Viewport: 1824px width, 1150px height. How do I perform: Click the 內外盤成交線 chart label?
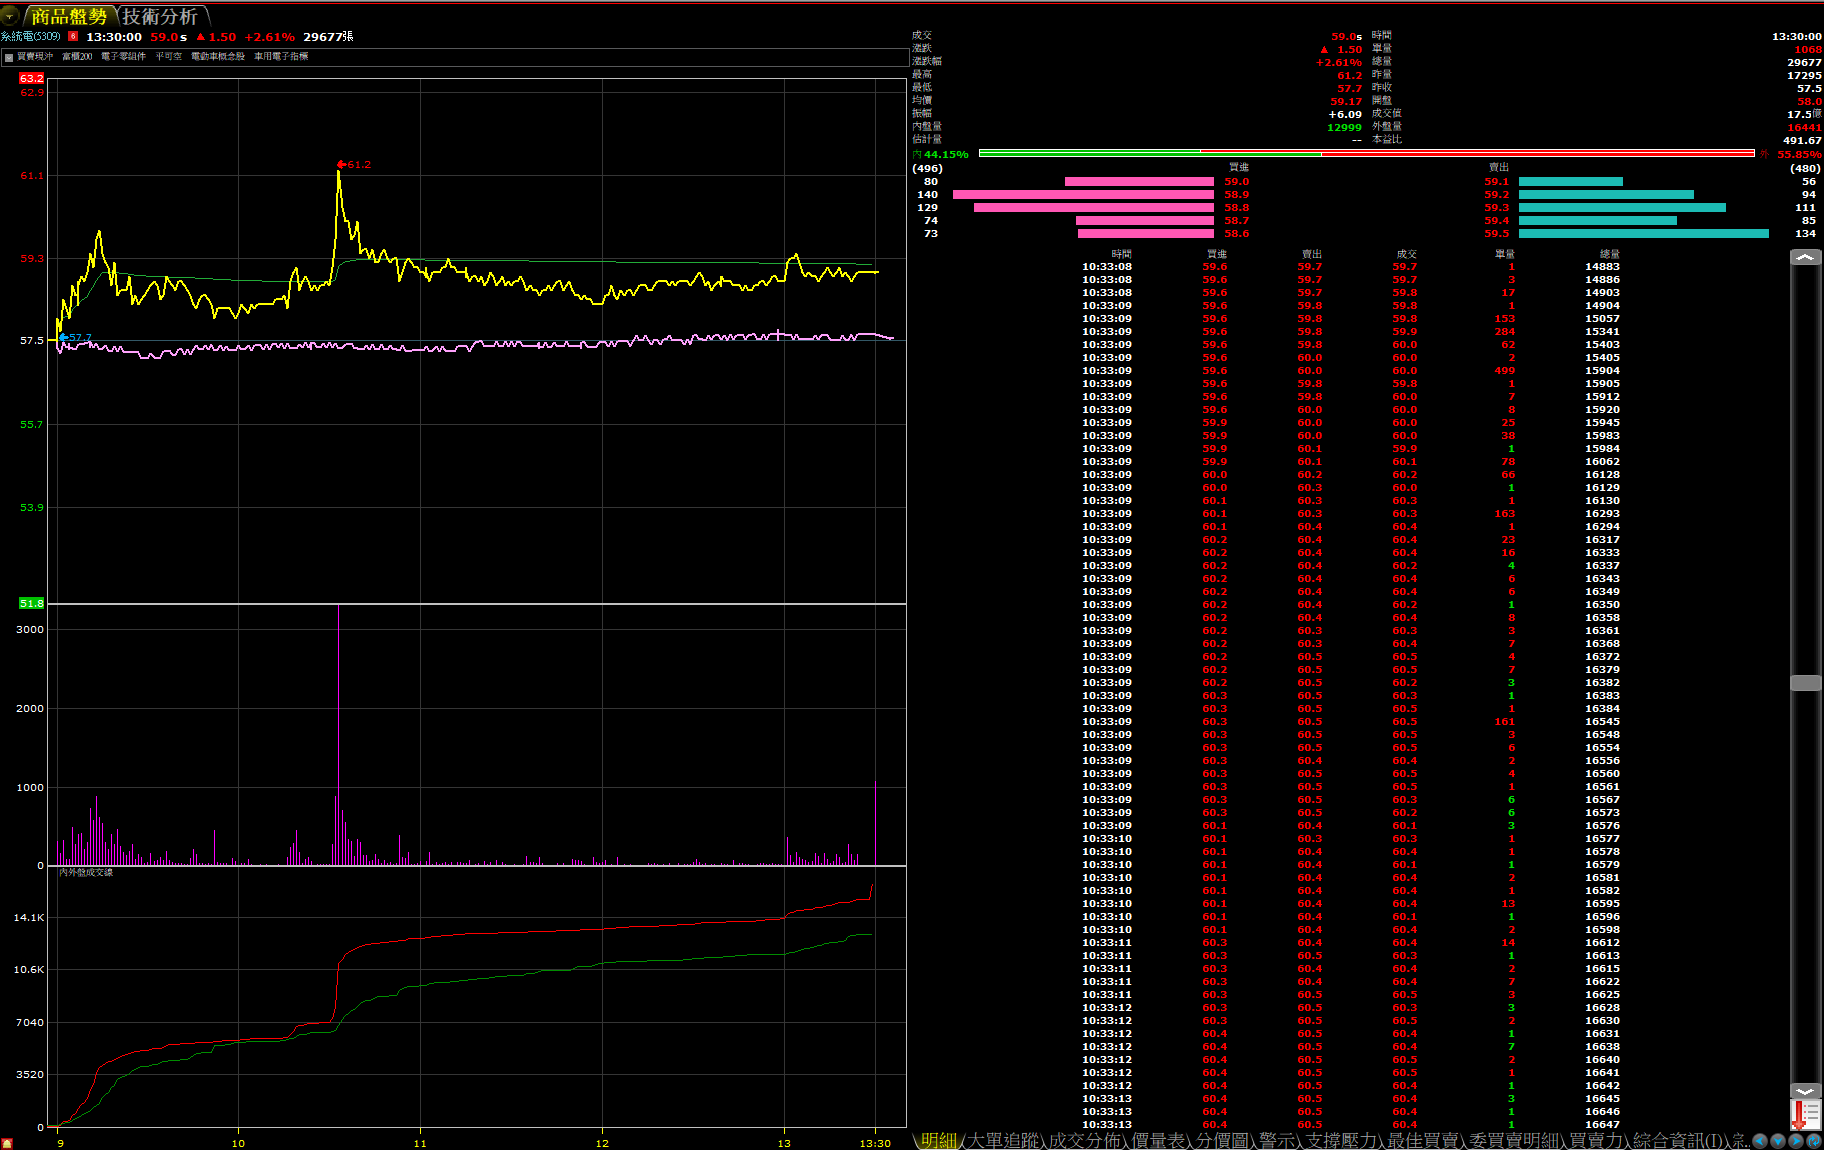(x=86, y=872)
